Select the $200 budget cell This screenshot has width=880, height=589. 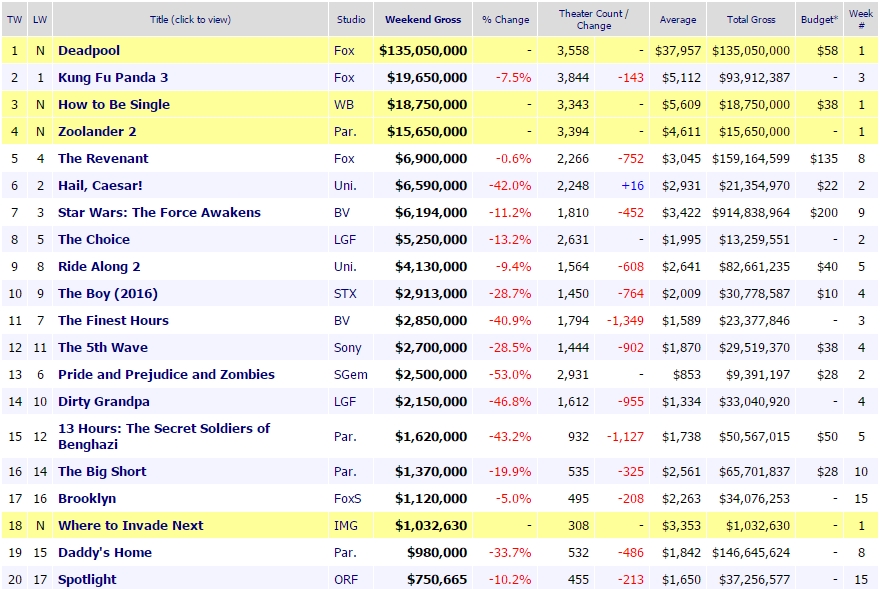point(824,212)
